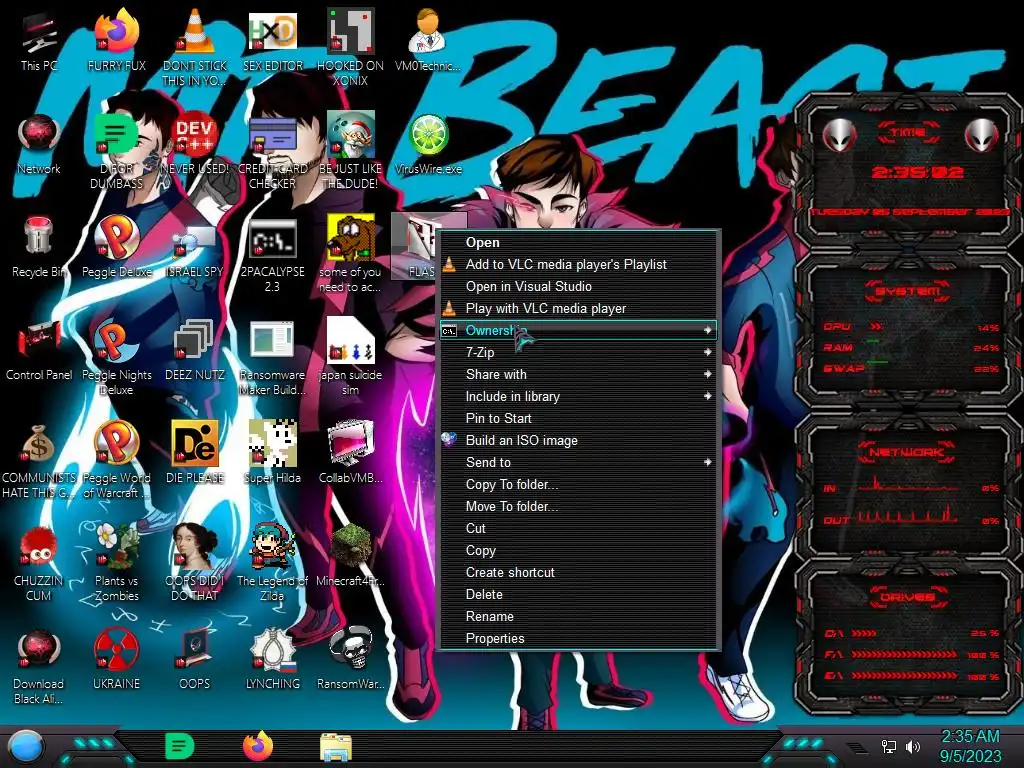Select the CollabVMB desktop icon

tap(350, 454)
